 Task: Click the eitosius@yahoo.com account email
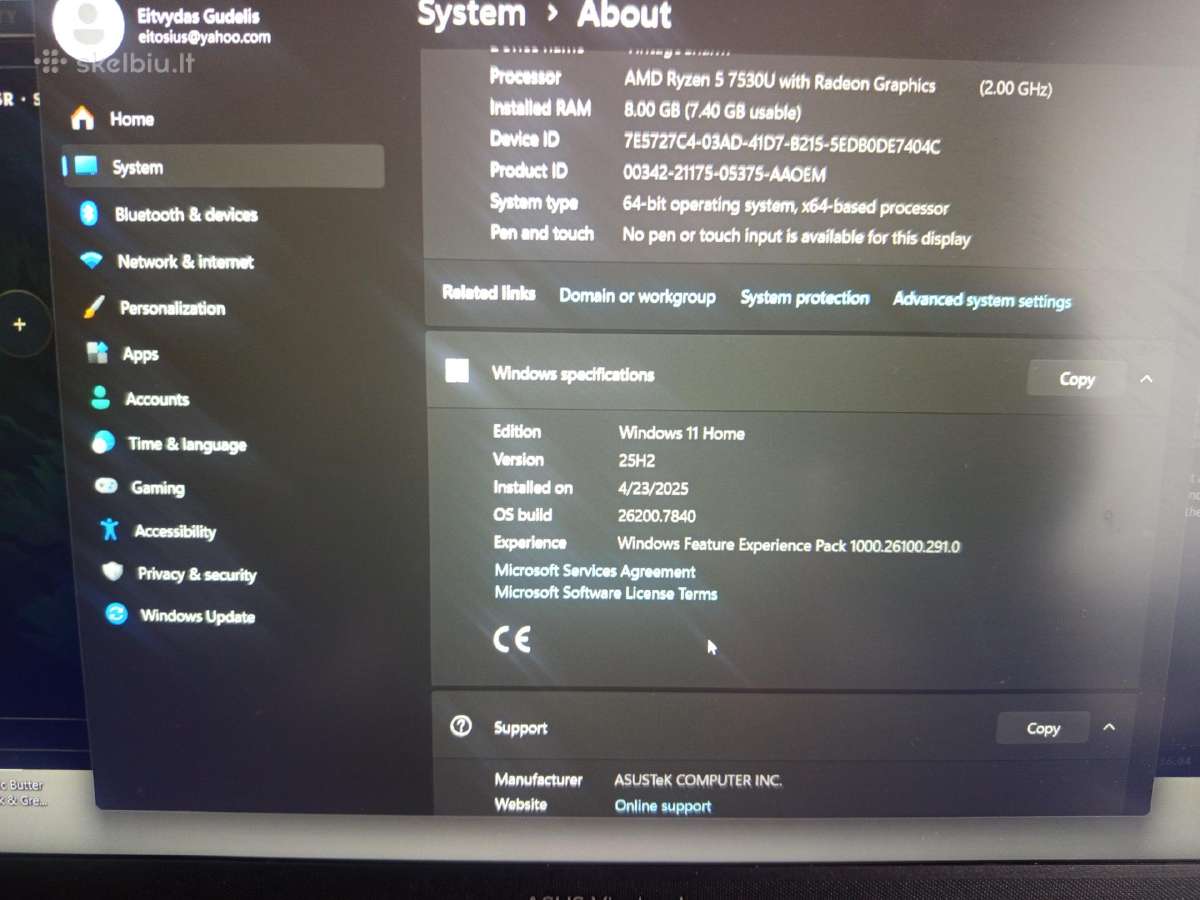(204, 37)
